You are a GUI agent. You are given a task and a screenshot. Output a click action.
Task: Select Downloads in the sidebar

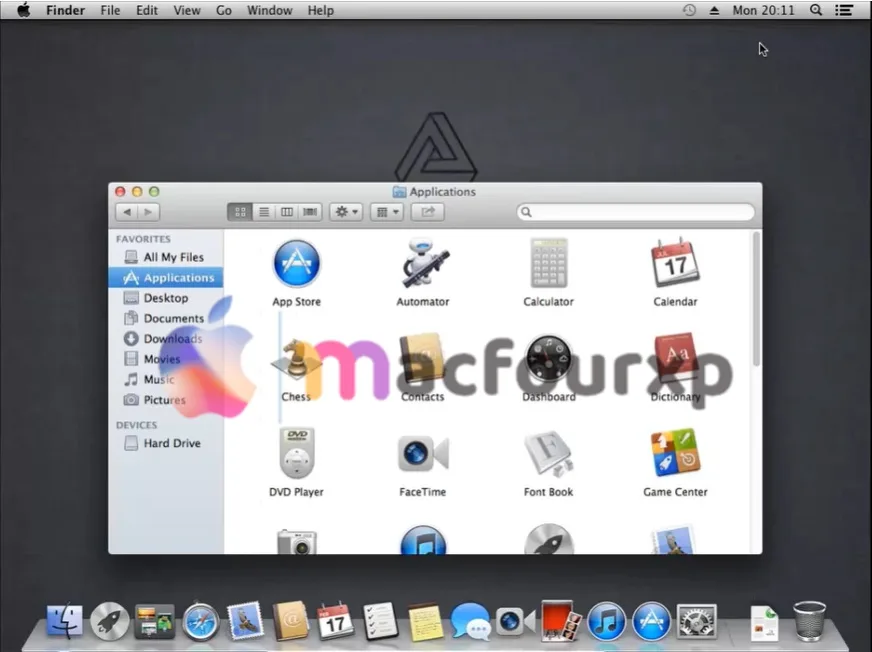pos(166,339)
